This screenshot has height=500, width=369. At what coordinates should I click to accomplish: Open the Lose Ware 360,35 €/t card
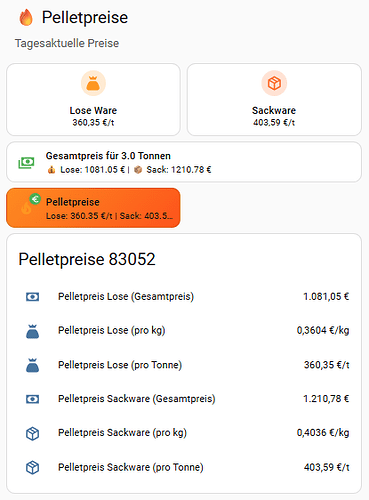coord(93,99)
